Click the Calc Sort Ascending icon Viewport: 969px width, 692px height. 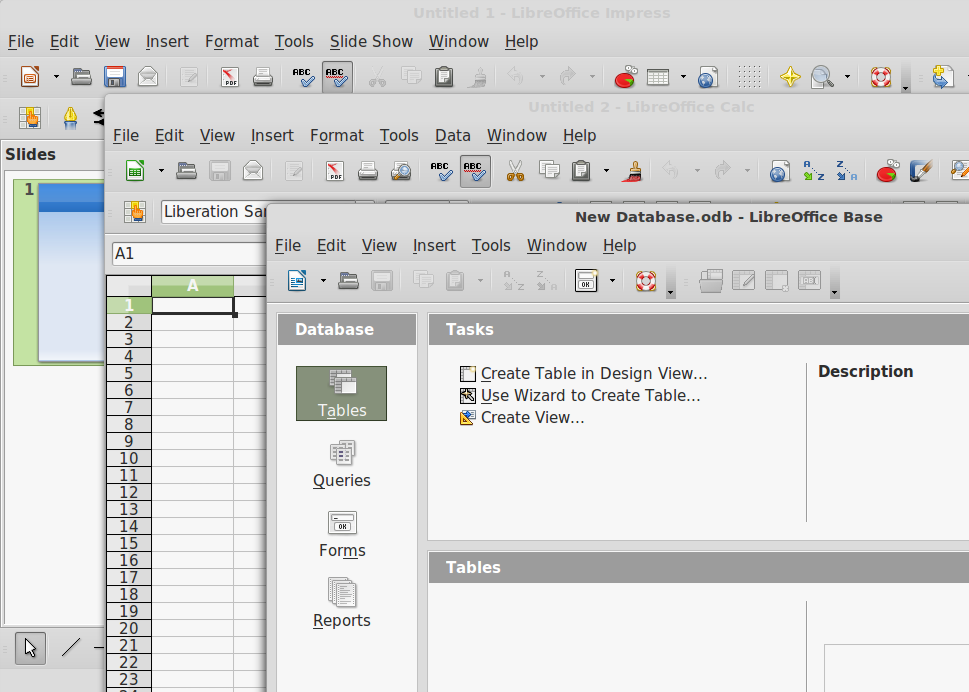click(814, 171)
